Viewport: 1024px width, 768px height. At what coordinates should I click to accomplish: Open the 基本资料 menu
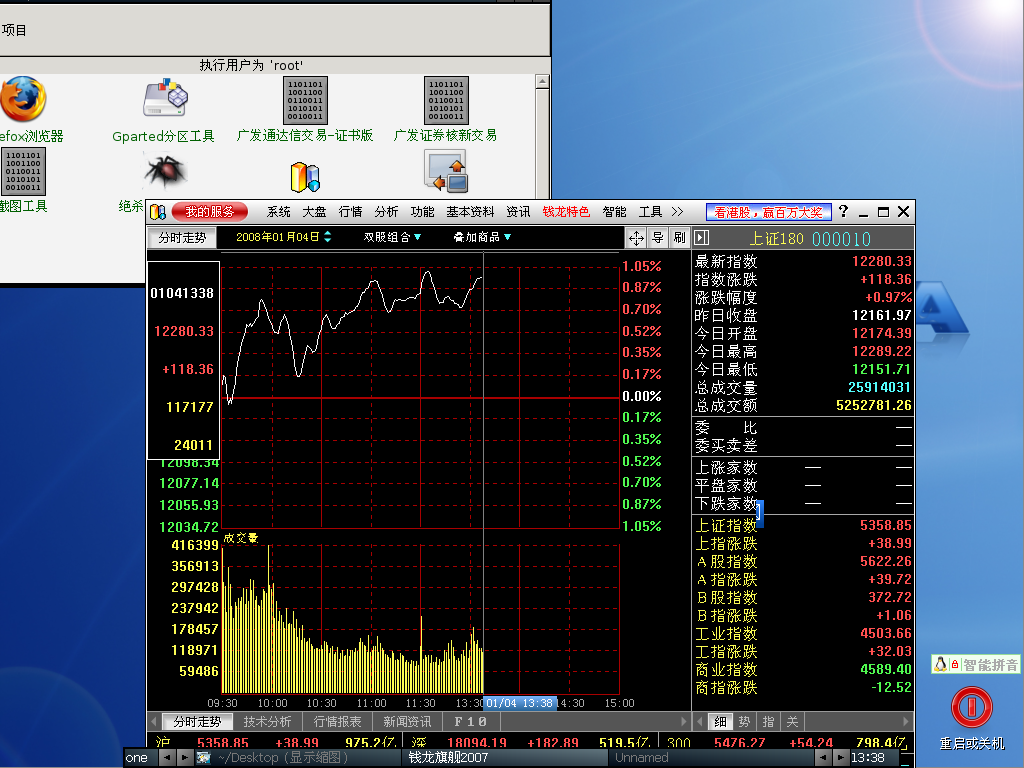(470, 212)
